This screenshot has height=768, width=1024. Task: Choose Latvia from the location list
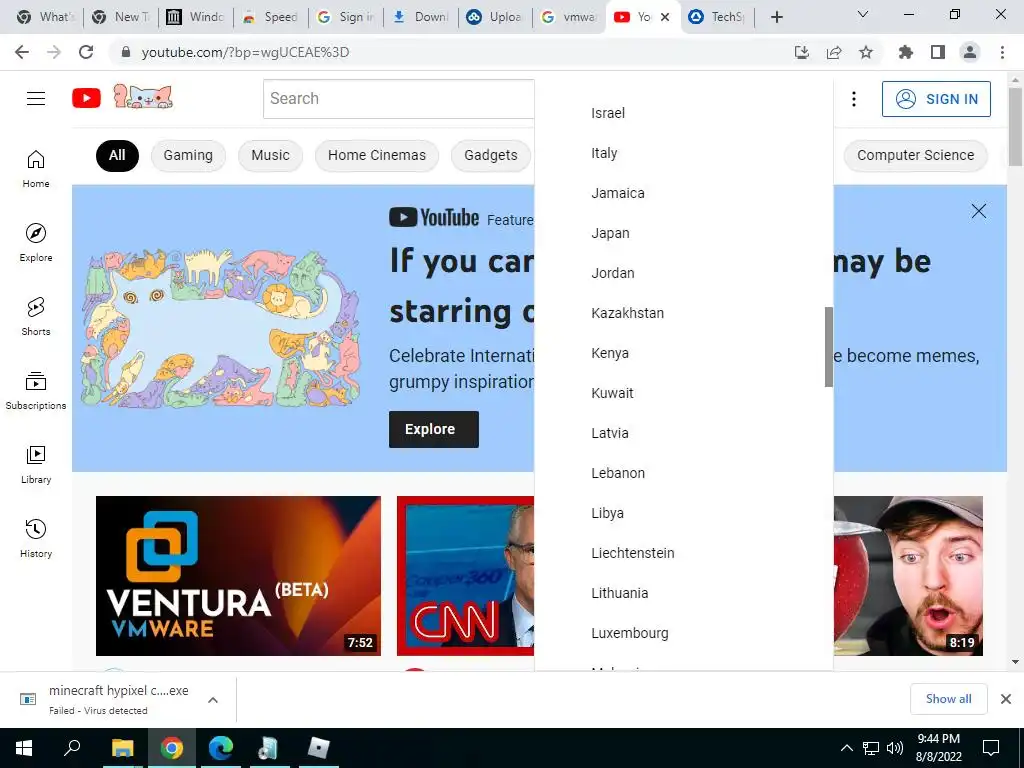(684, 433)
